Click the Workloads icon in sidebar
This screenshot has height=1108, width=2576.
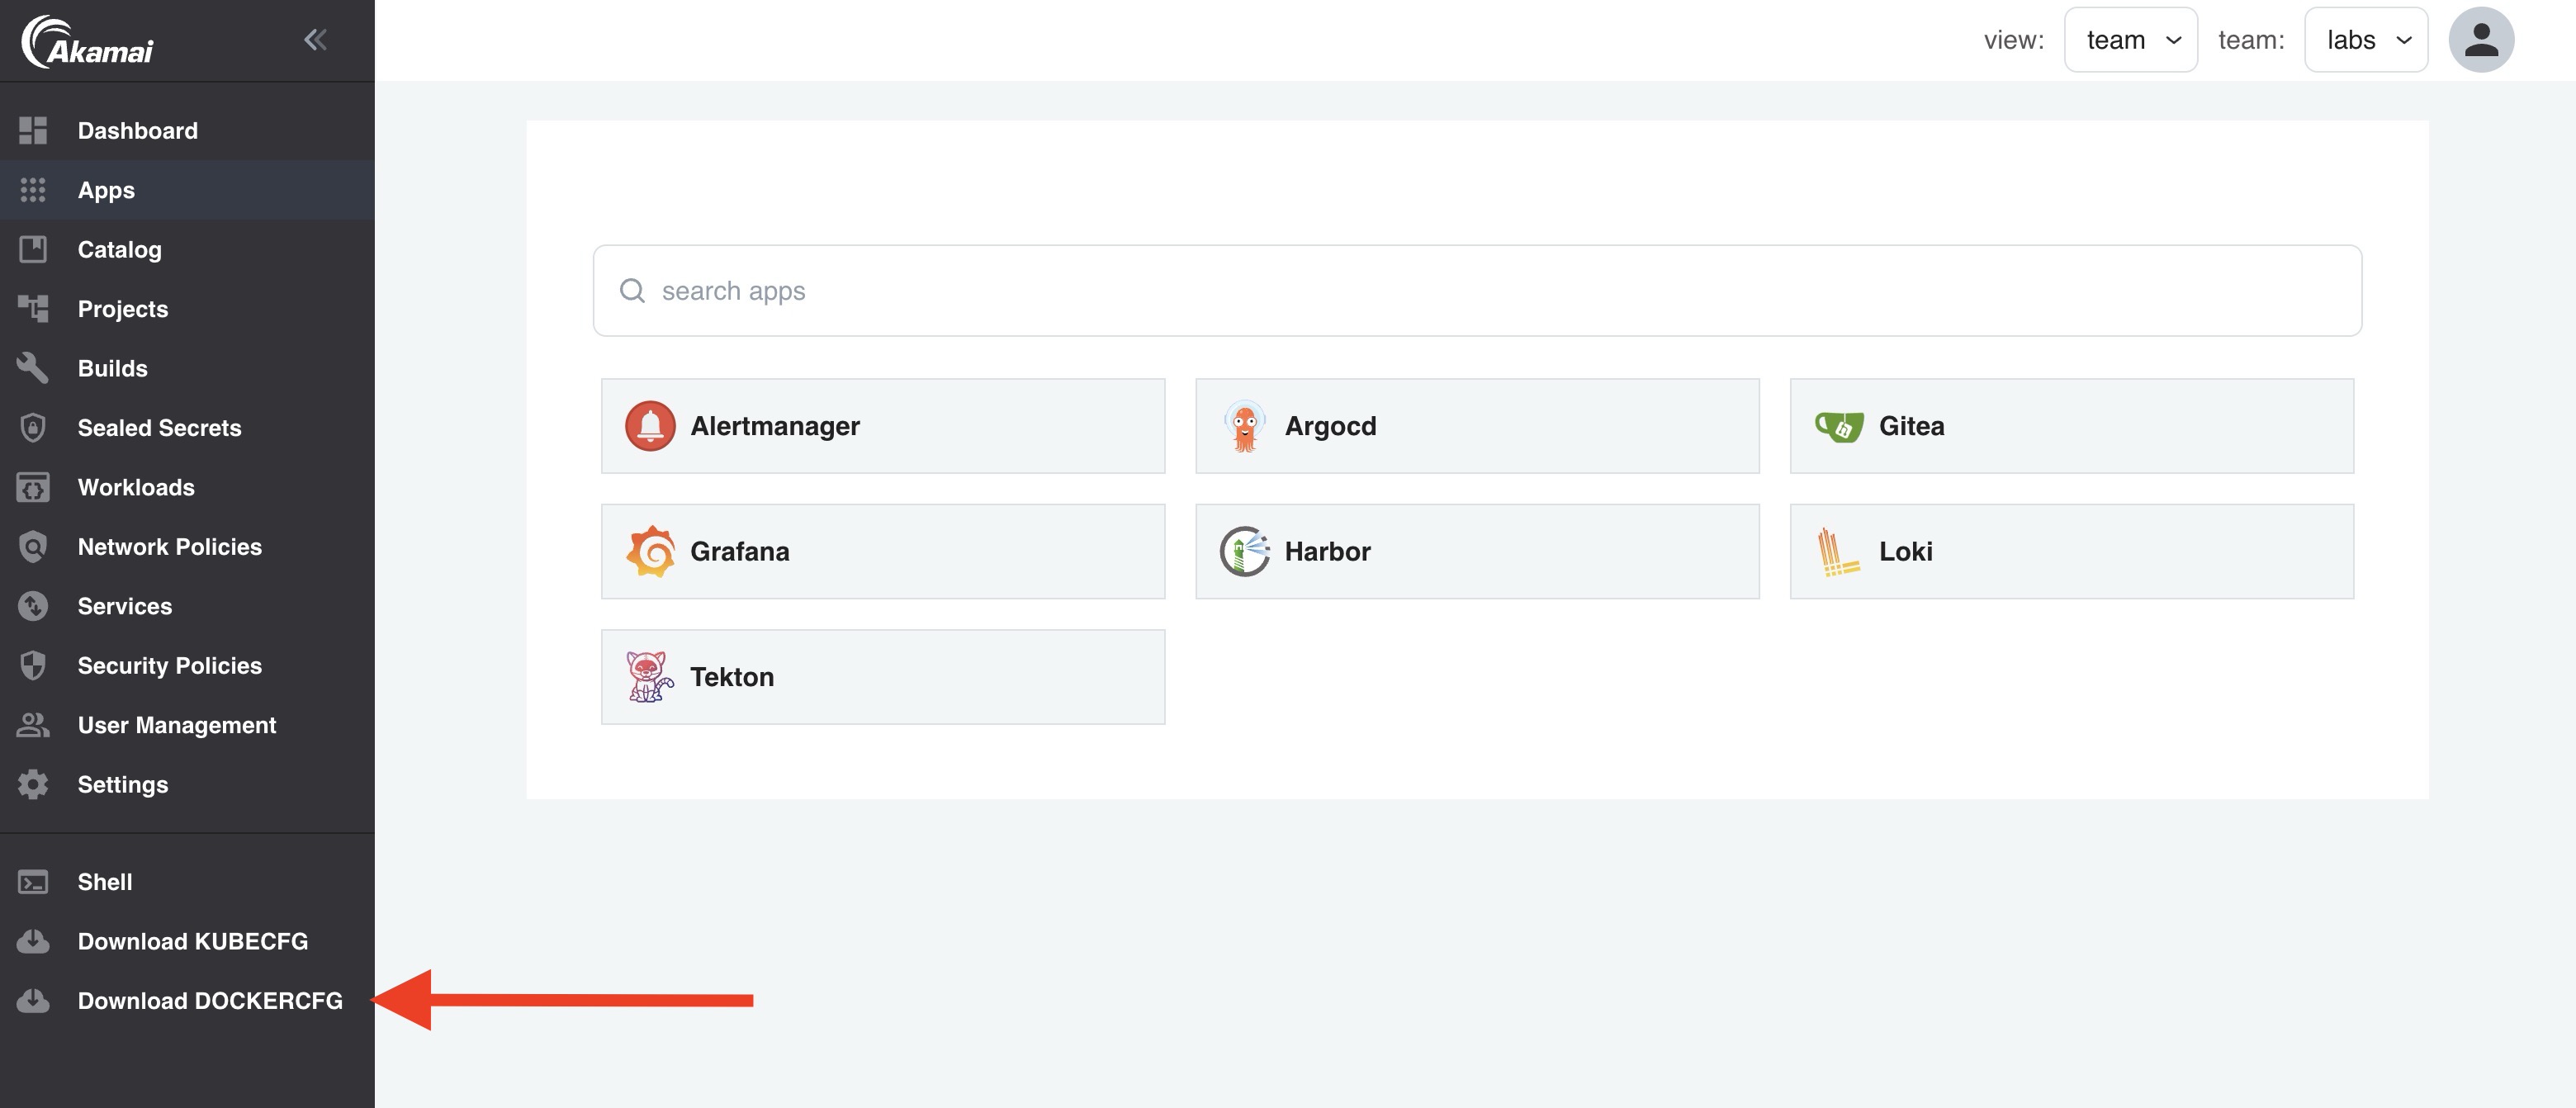pyautogui.click(x=33, y=487)
